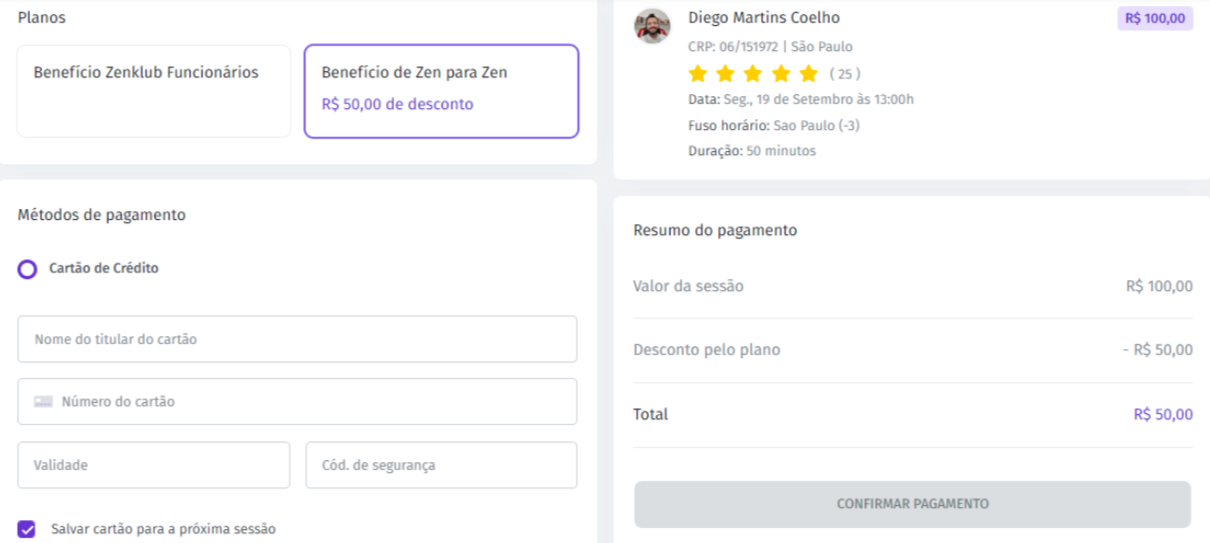Click into the Validade field
Screen dimensions: 1210x543
pyautogui.click(x=153, y=465)
